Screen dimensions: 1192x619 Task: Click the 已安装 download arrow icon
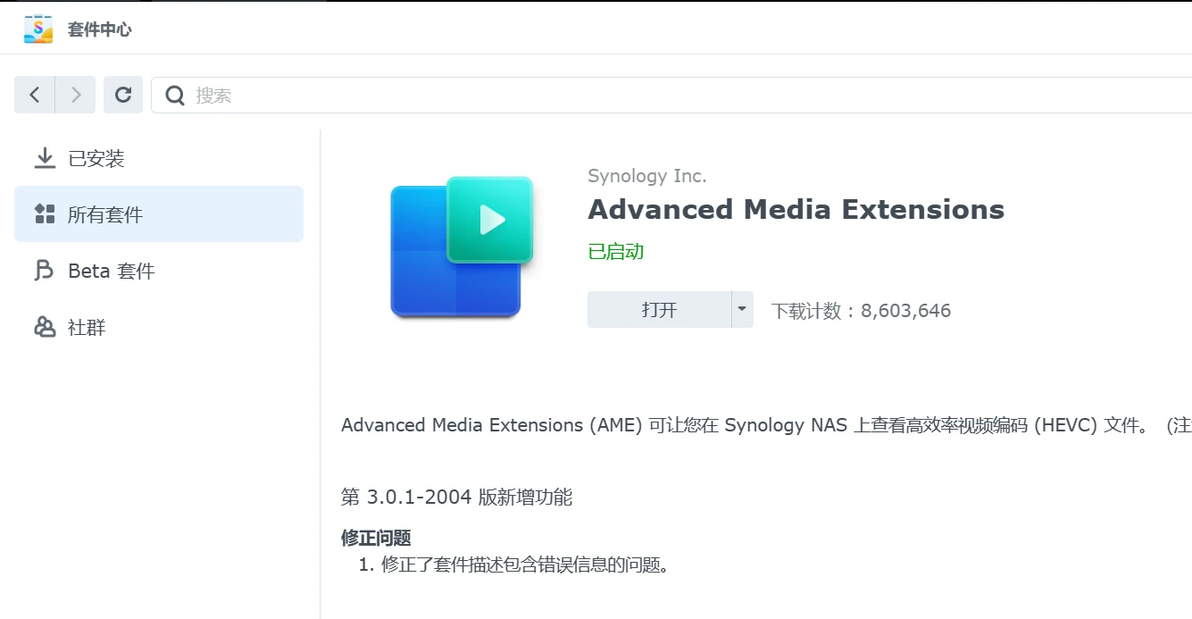point(45,157)
